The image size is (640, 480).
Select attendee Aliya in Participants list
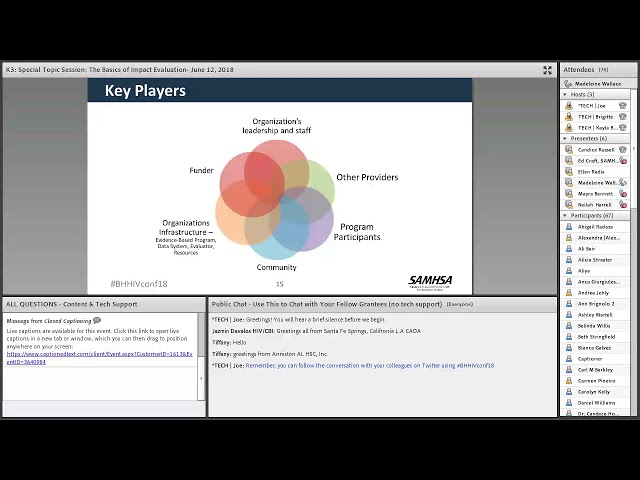pos(595,271)
